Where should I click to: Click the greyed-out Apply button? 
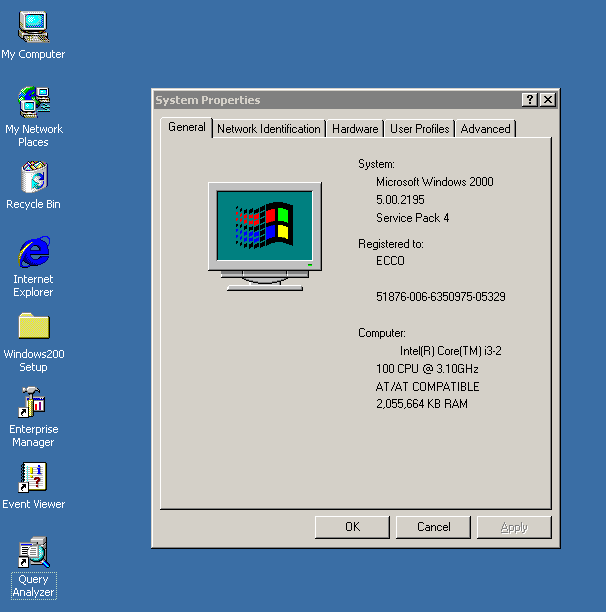tap(514, 527)
